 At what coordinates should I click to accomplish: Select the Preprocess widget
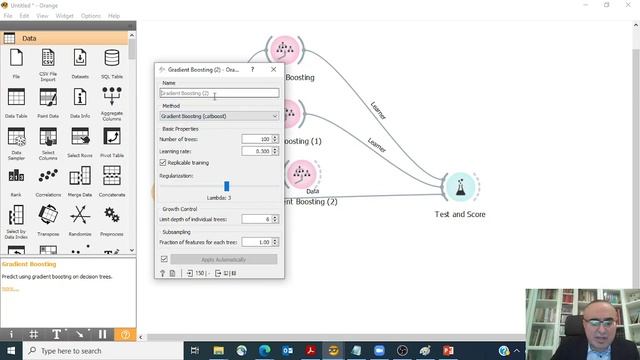click(x=112, y=220)
